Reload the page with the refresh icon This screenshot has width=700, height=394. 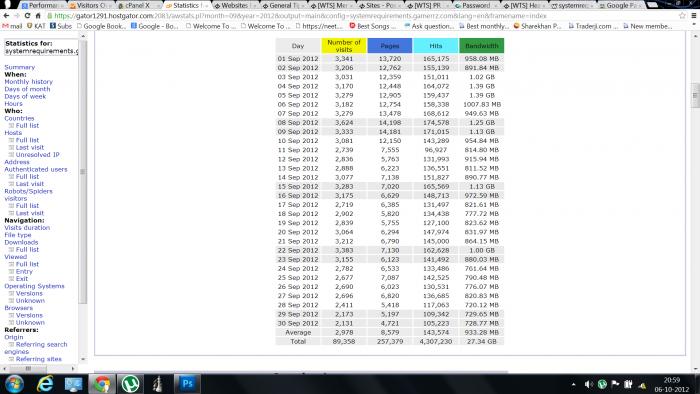coord(27,16)
